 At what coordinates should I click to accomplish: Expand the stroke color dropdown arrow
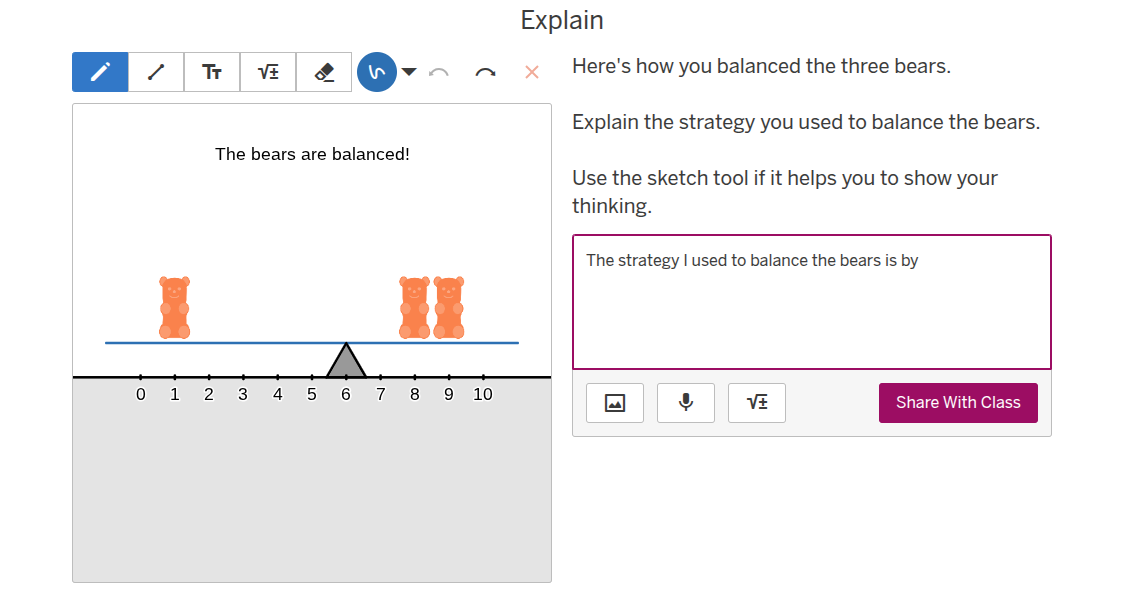point(409,72)
